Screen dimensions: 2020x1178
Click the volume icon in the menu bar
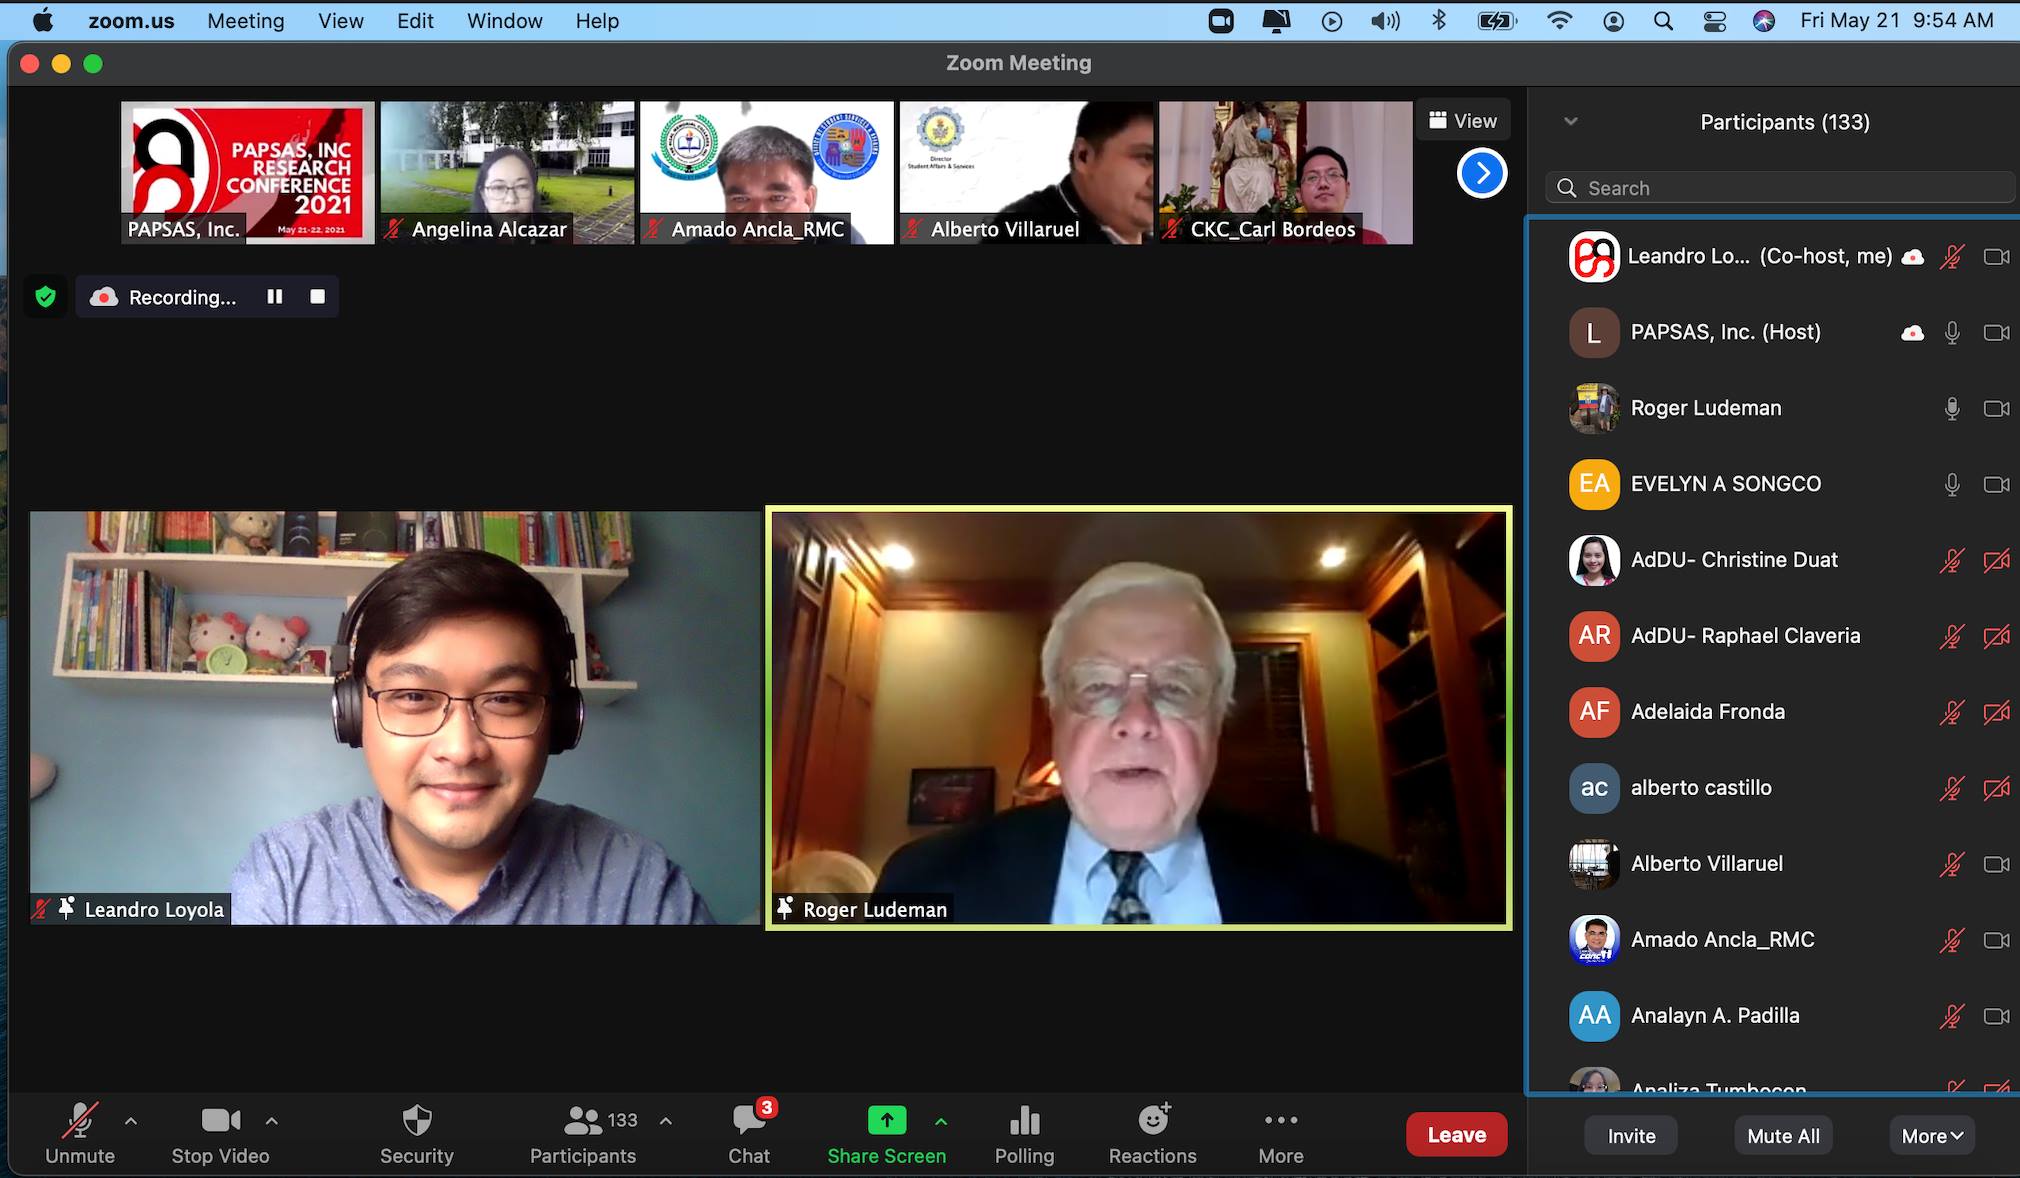pos(1385,21)
